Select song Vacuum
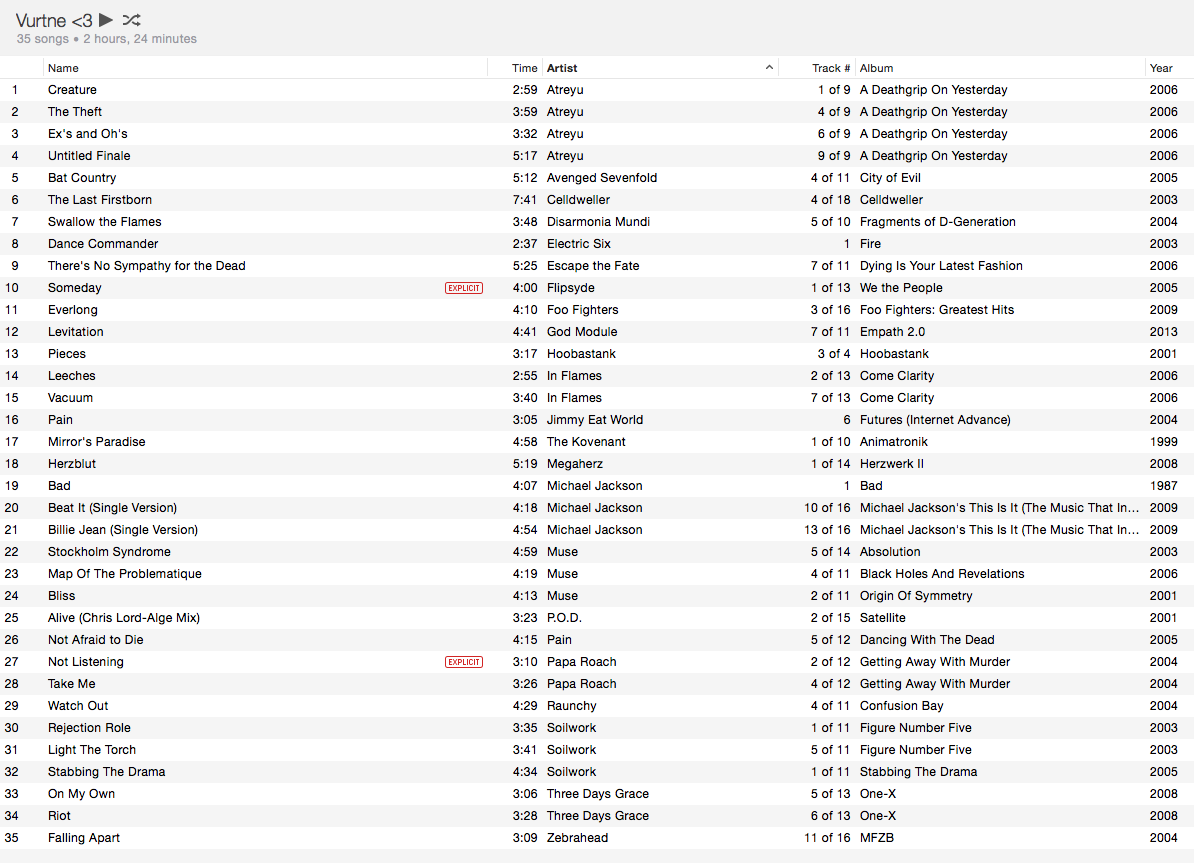The image size is (1194, 863). click(x=70, y=398)
